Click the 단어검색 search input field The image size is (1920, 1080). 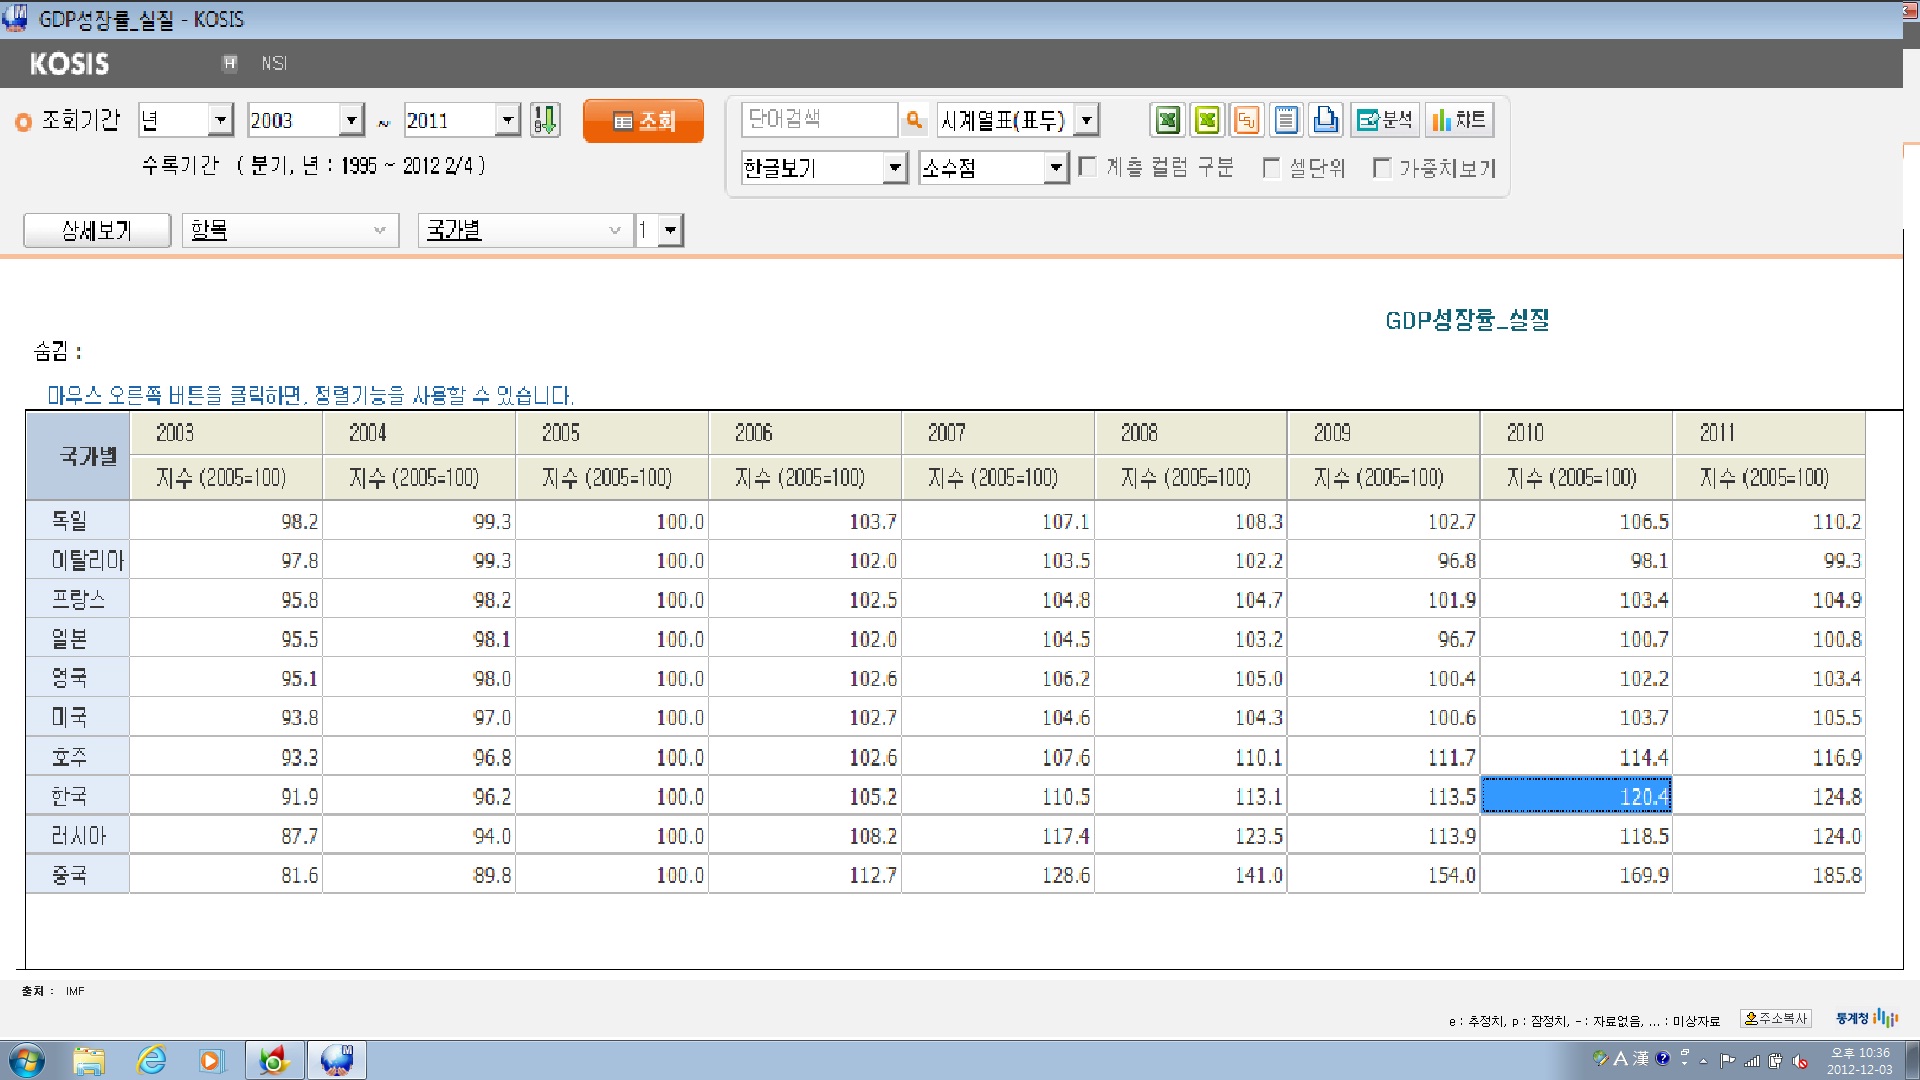[x=819, y=120]
